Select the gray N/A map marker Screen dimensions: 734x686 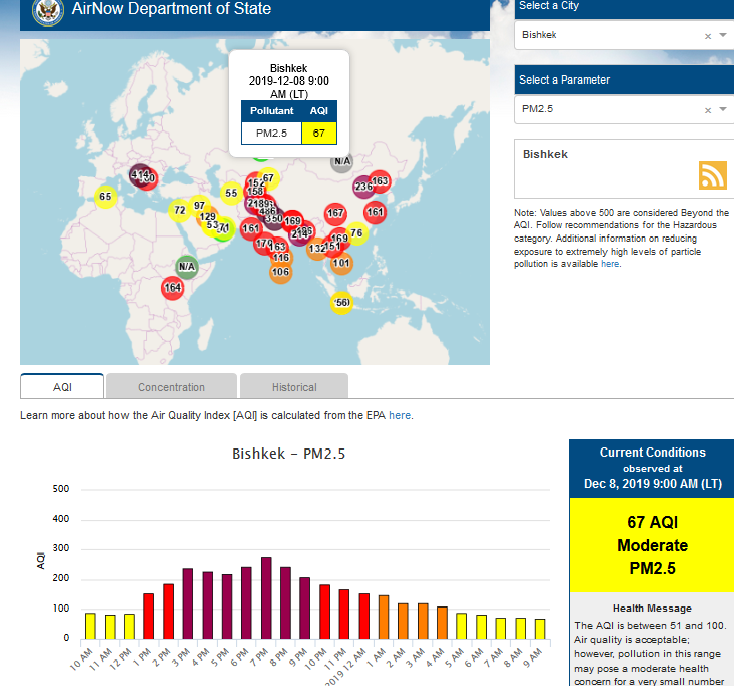(x=342, y=161)
